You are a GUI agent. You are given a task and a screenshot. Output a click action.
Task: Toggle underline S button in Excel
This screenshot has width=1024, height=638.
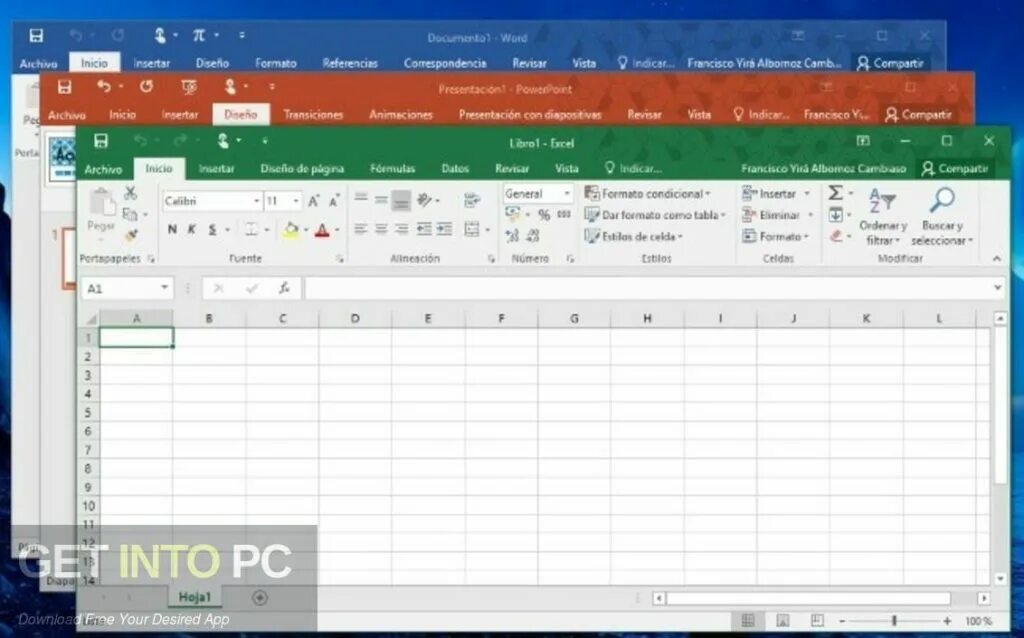[212, 229]
